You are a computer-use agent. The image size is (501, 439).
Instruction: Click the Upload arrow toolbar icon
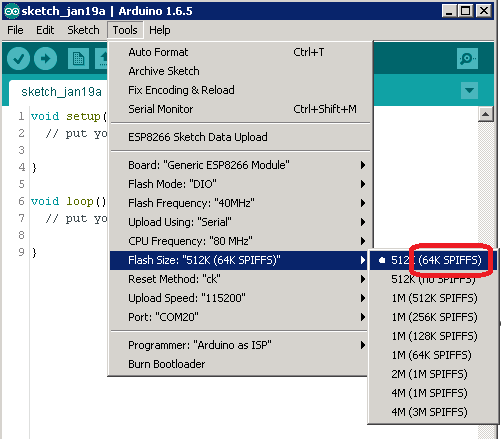point(45,59)
